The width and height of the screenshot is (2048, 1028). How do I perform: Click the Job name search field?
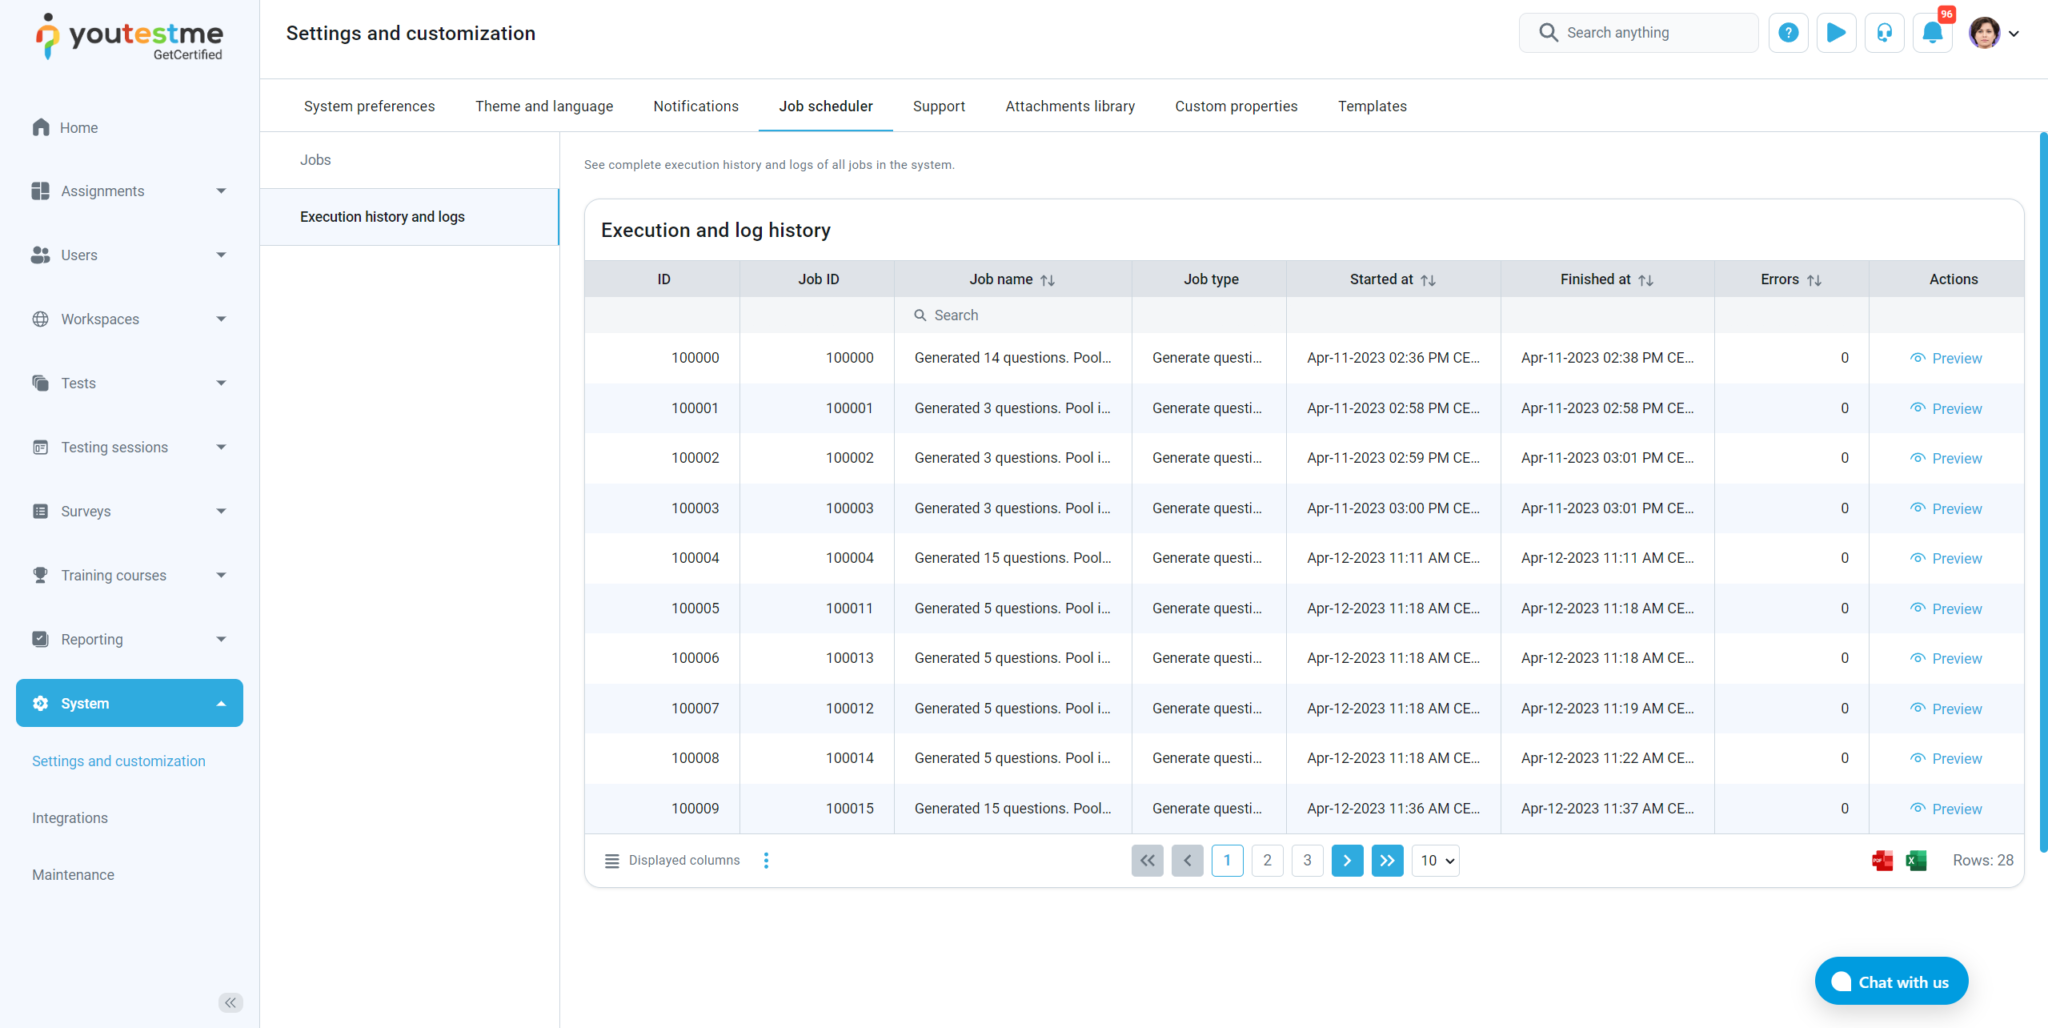click(1012, 315)
